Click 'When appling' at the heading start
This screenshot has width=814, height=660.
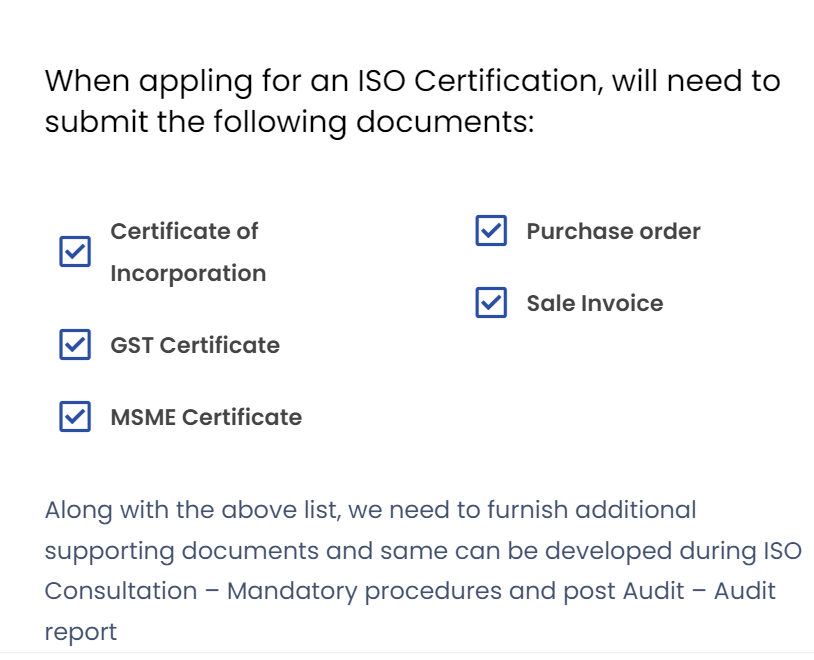148,82
